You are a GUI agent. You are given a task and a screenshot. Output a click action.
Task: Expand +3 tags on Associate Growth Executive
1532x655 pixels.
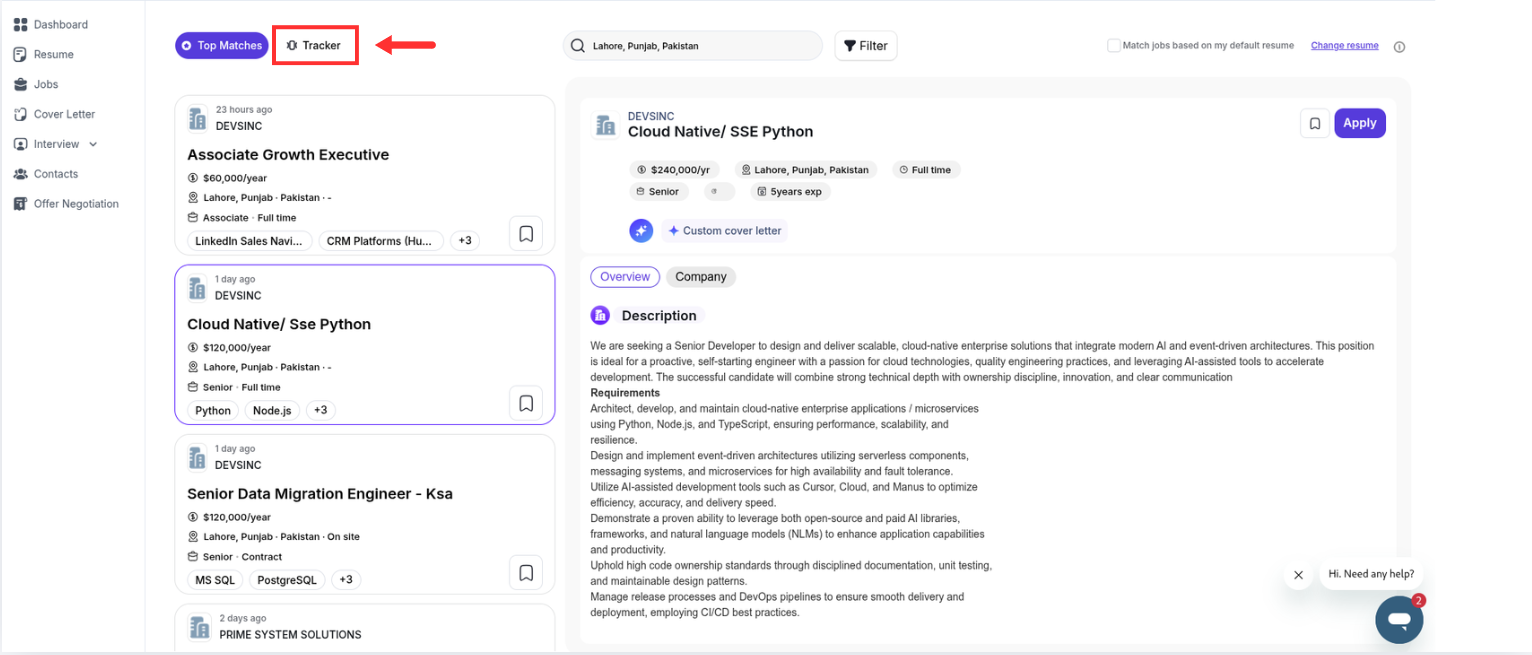pyautogui.click(x=465, y=241)
